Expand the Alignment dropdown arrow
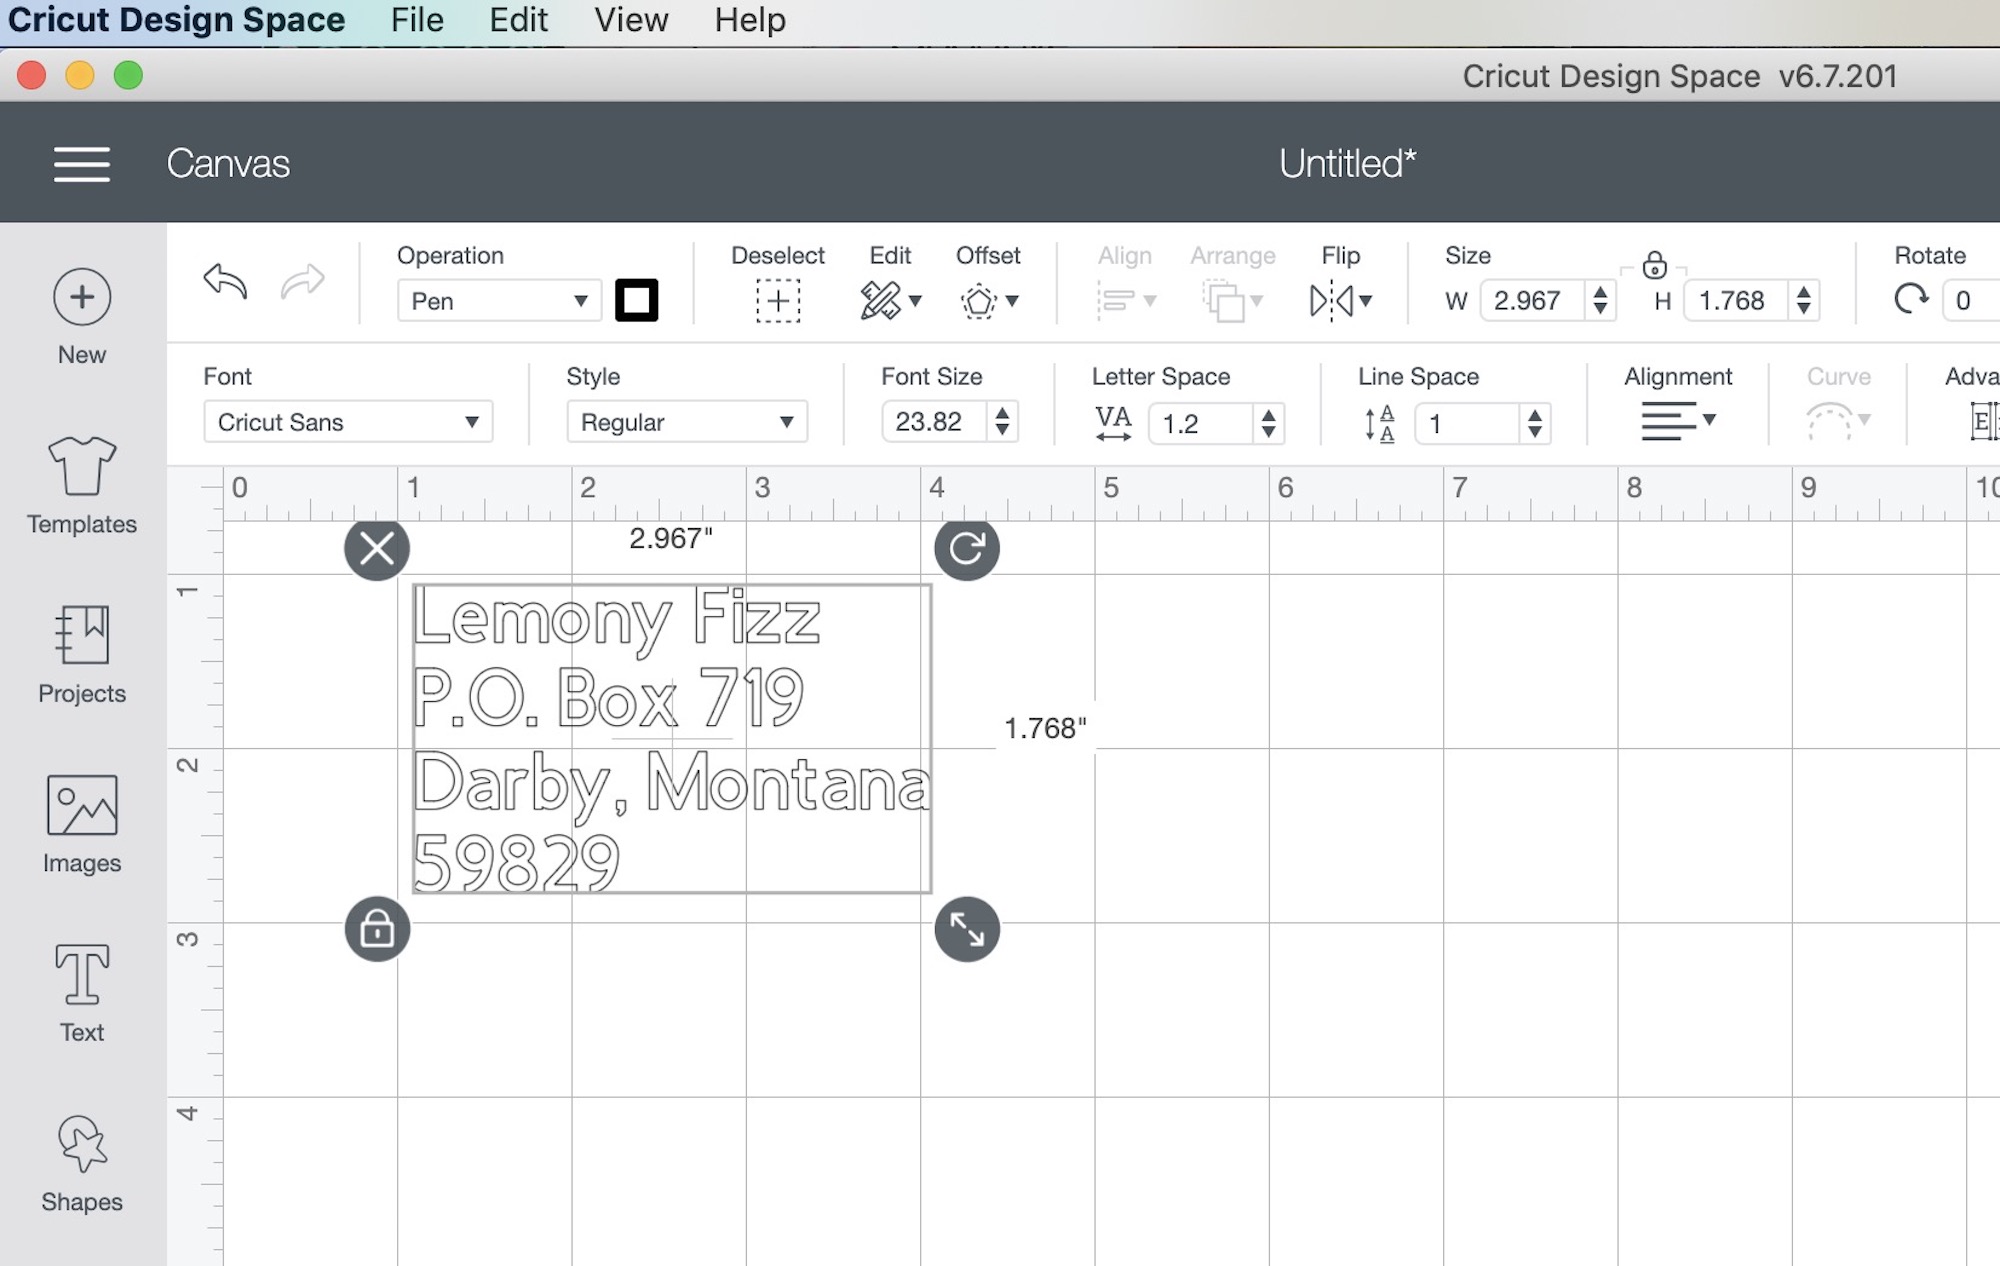The width and height of the screenshot is (2000, 1266). (x=1710, y=420)
